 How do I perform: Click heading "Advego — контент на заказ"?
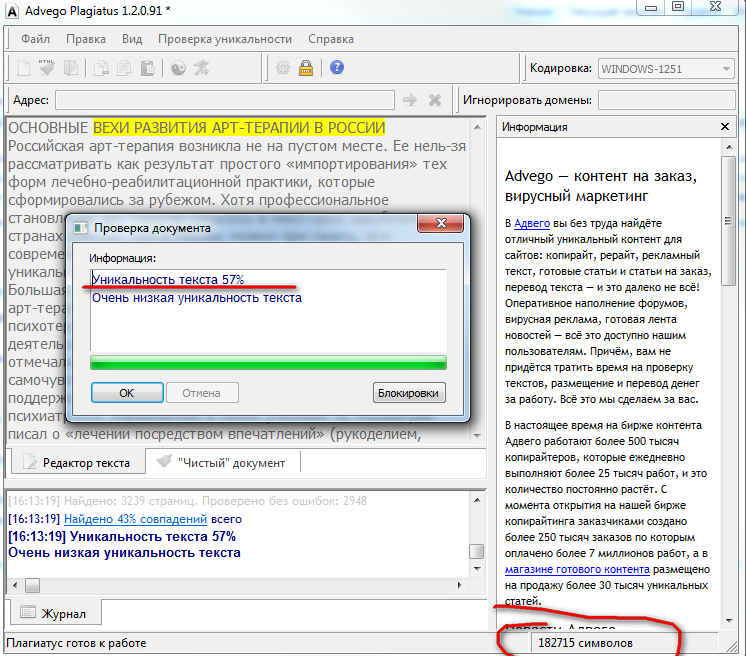click(600, 176)
